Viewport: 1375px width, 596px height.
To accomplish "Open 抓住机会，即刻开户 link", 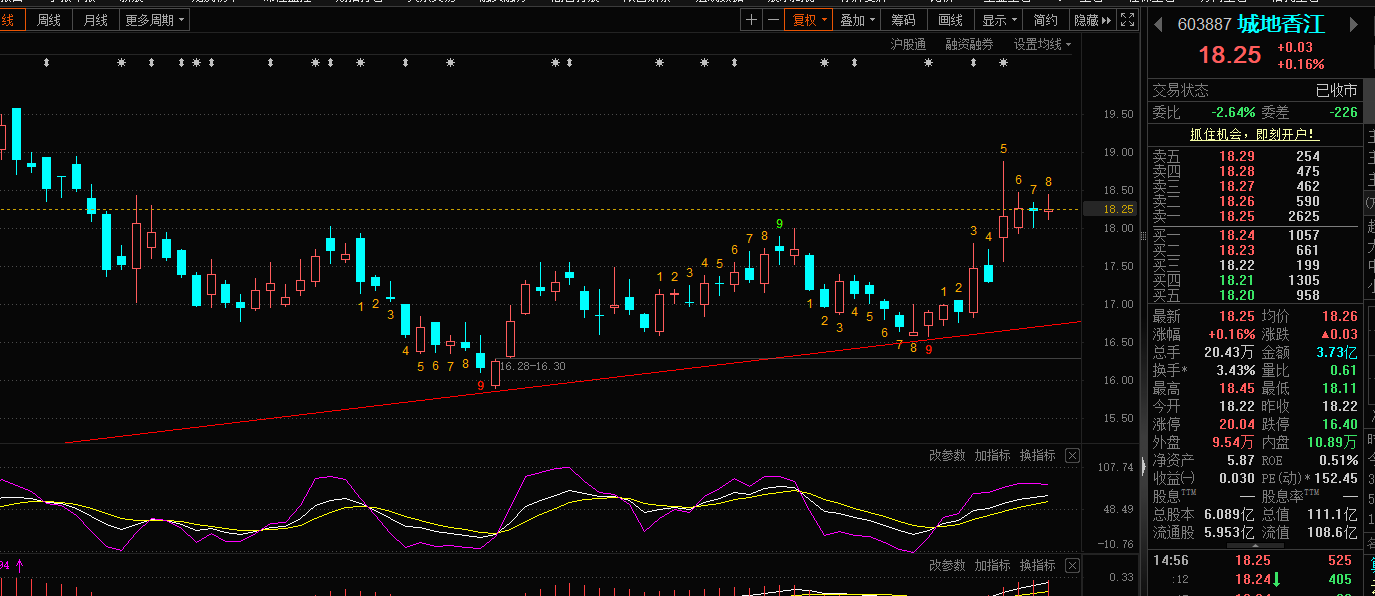I will (1254, 134).
